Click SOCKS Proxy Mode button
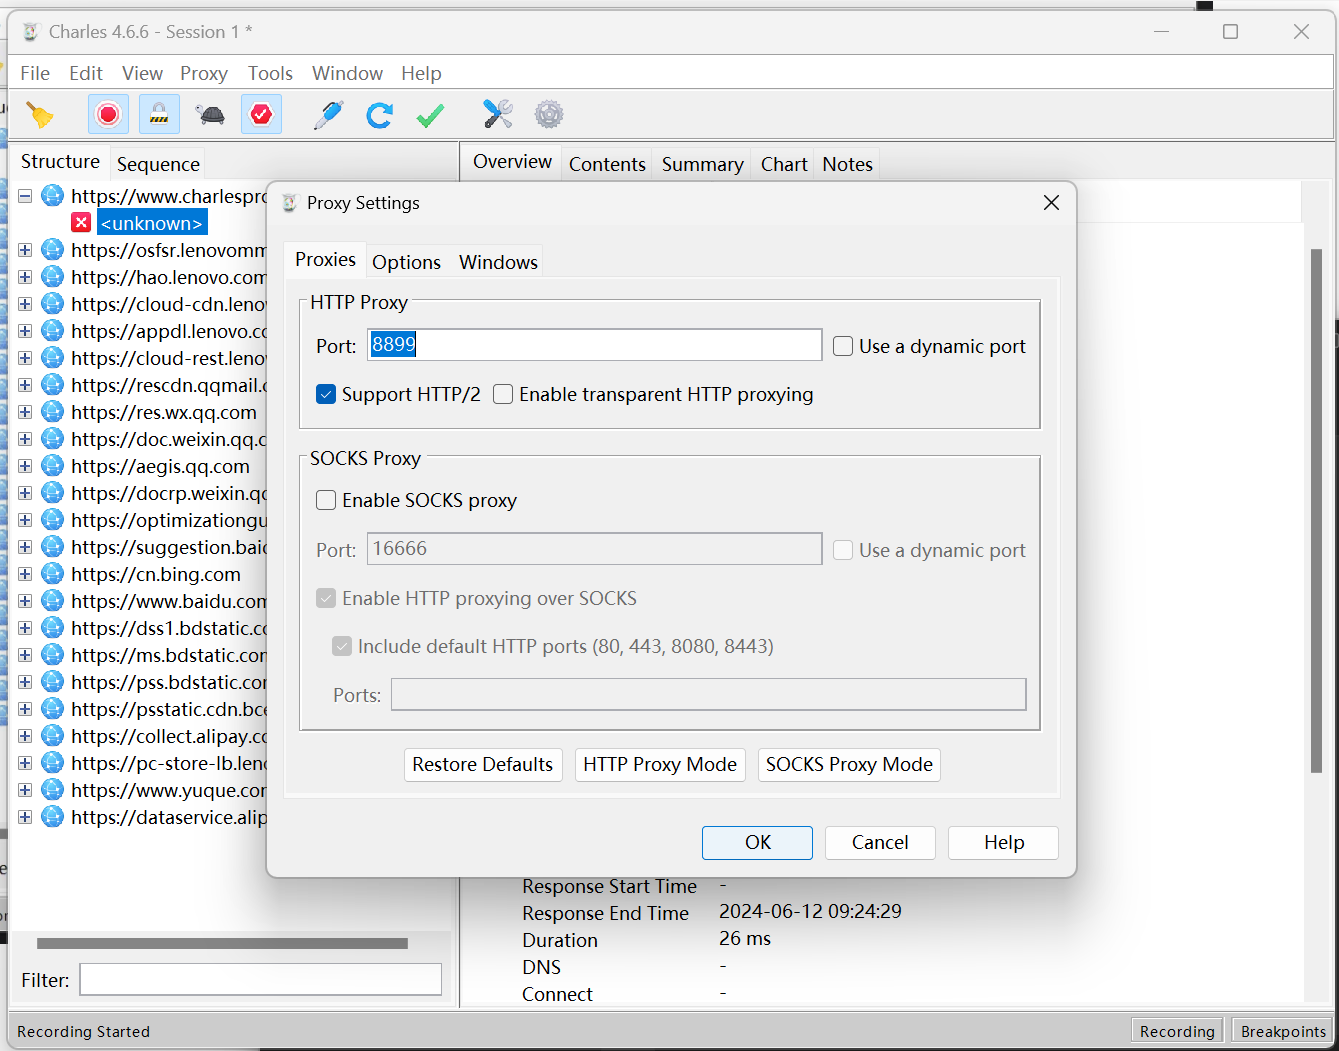The height and width of the screenshot is (1051, 1339). [x=849, y=765]
